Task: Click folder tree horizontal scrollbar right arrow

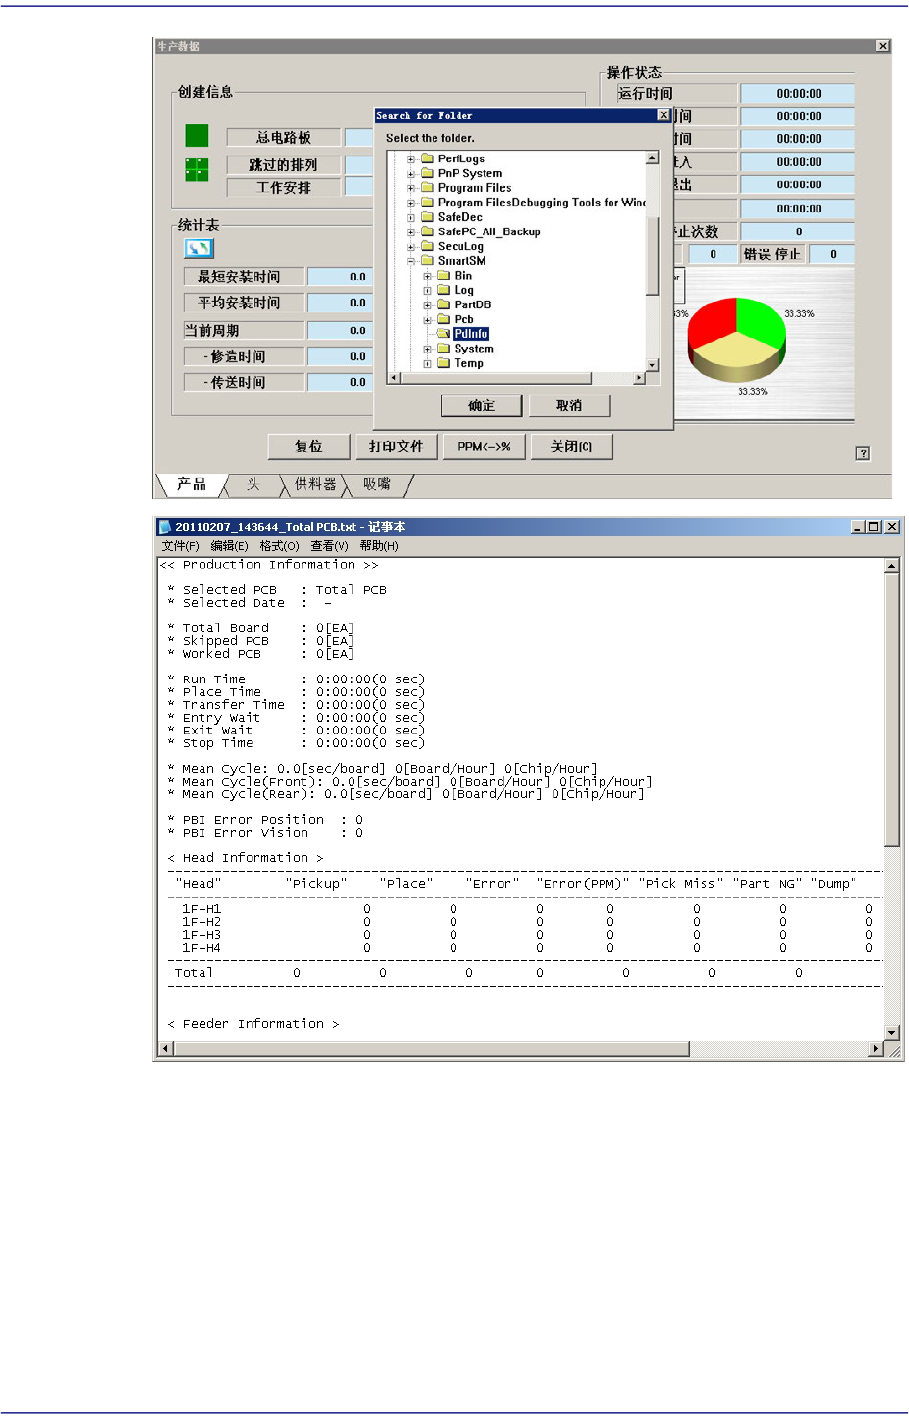Action: (x=640, y=378)
